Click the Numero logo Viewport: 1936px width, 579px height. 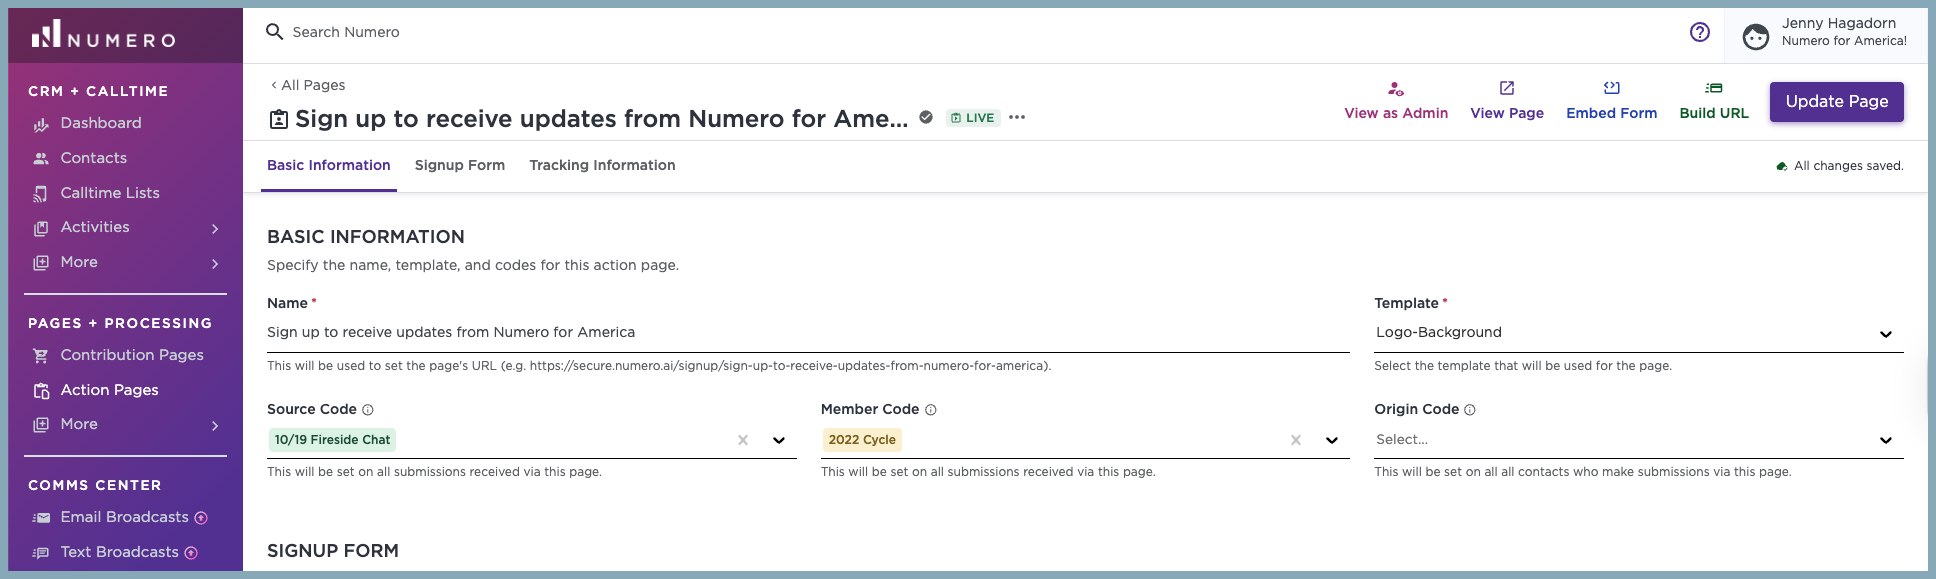103,35
